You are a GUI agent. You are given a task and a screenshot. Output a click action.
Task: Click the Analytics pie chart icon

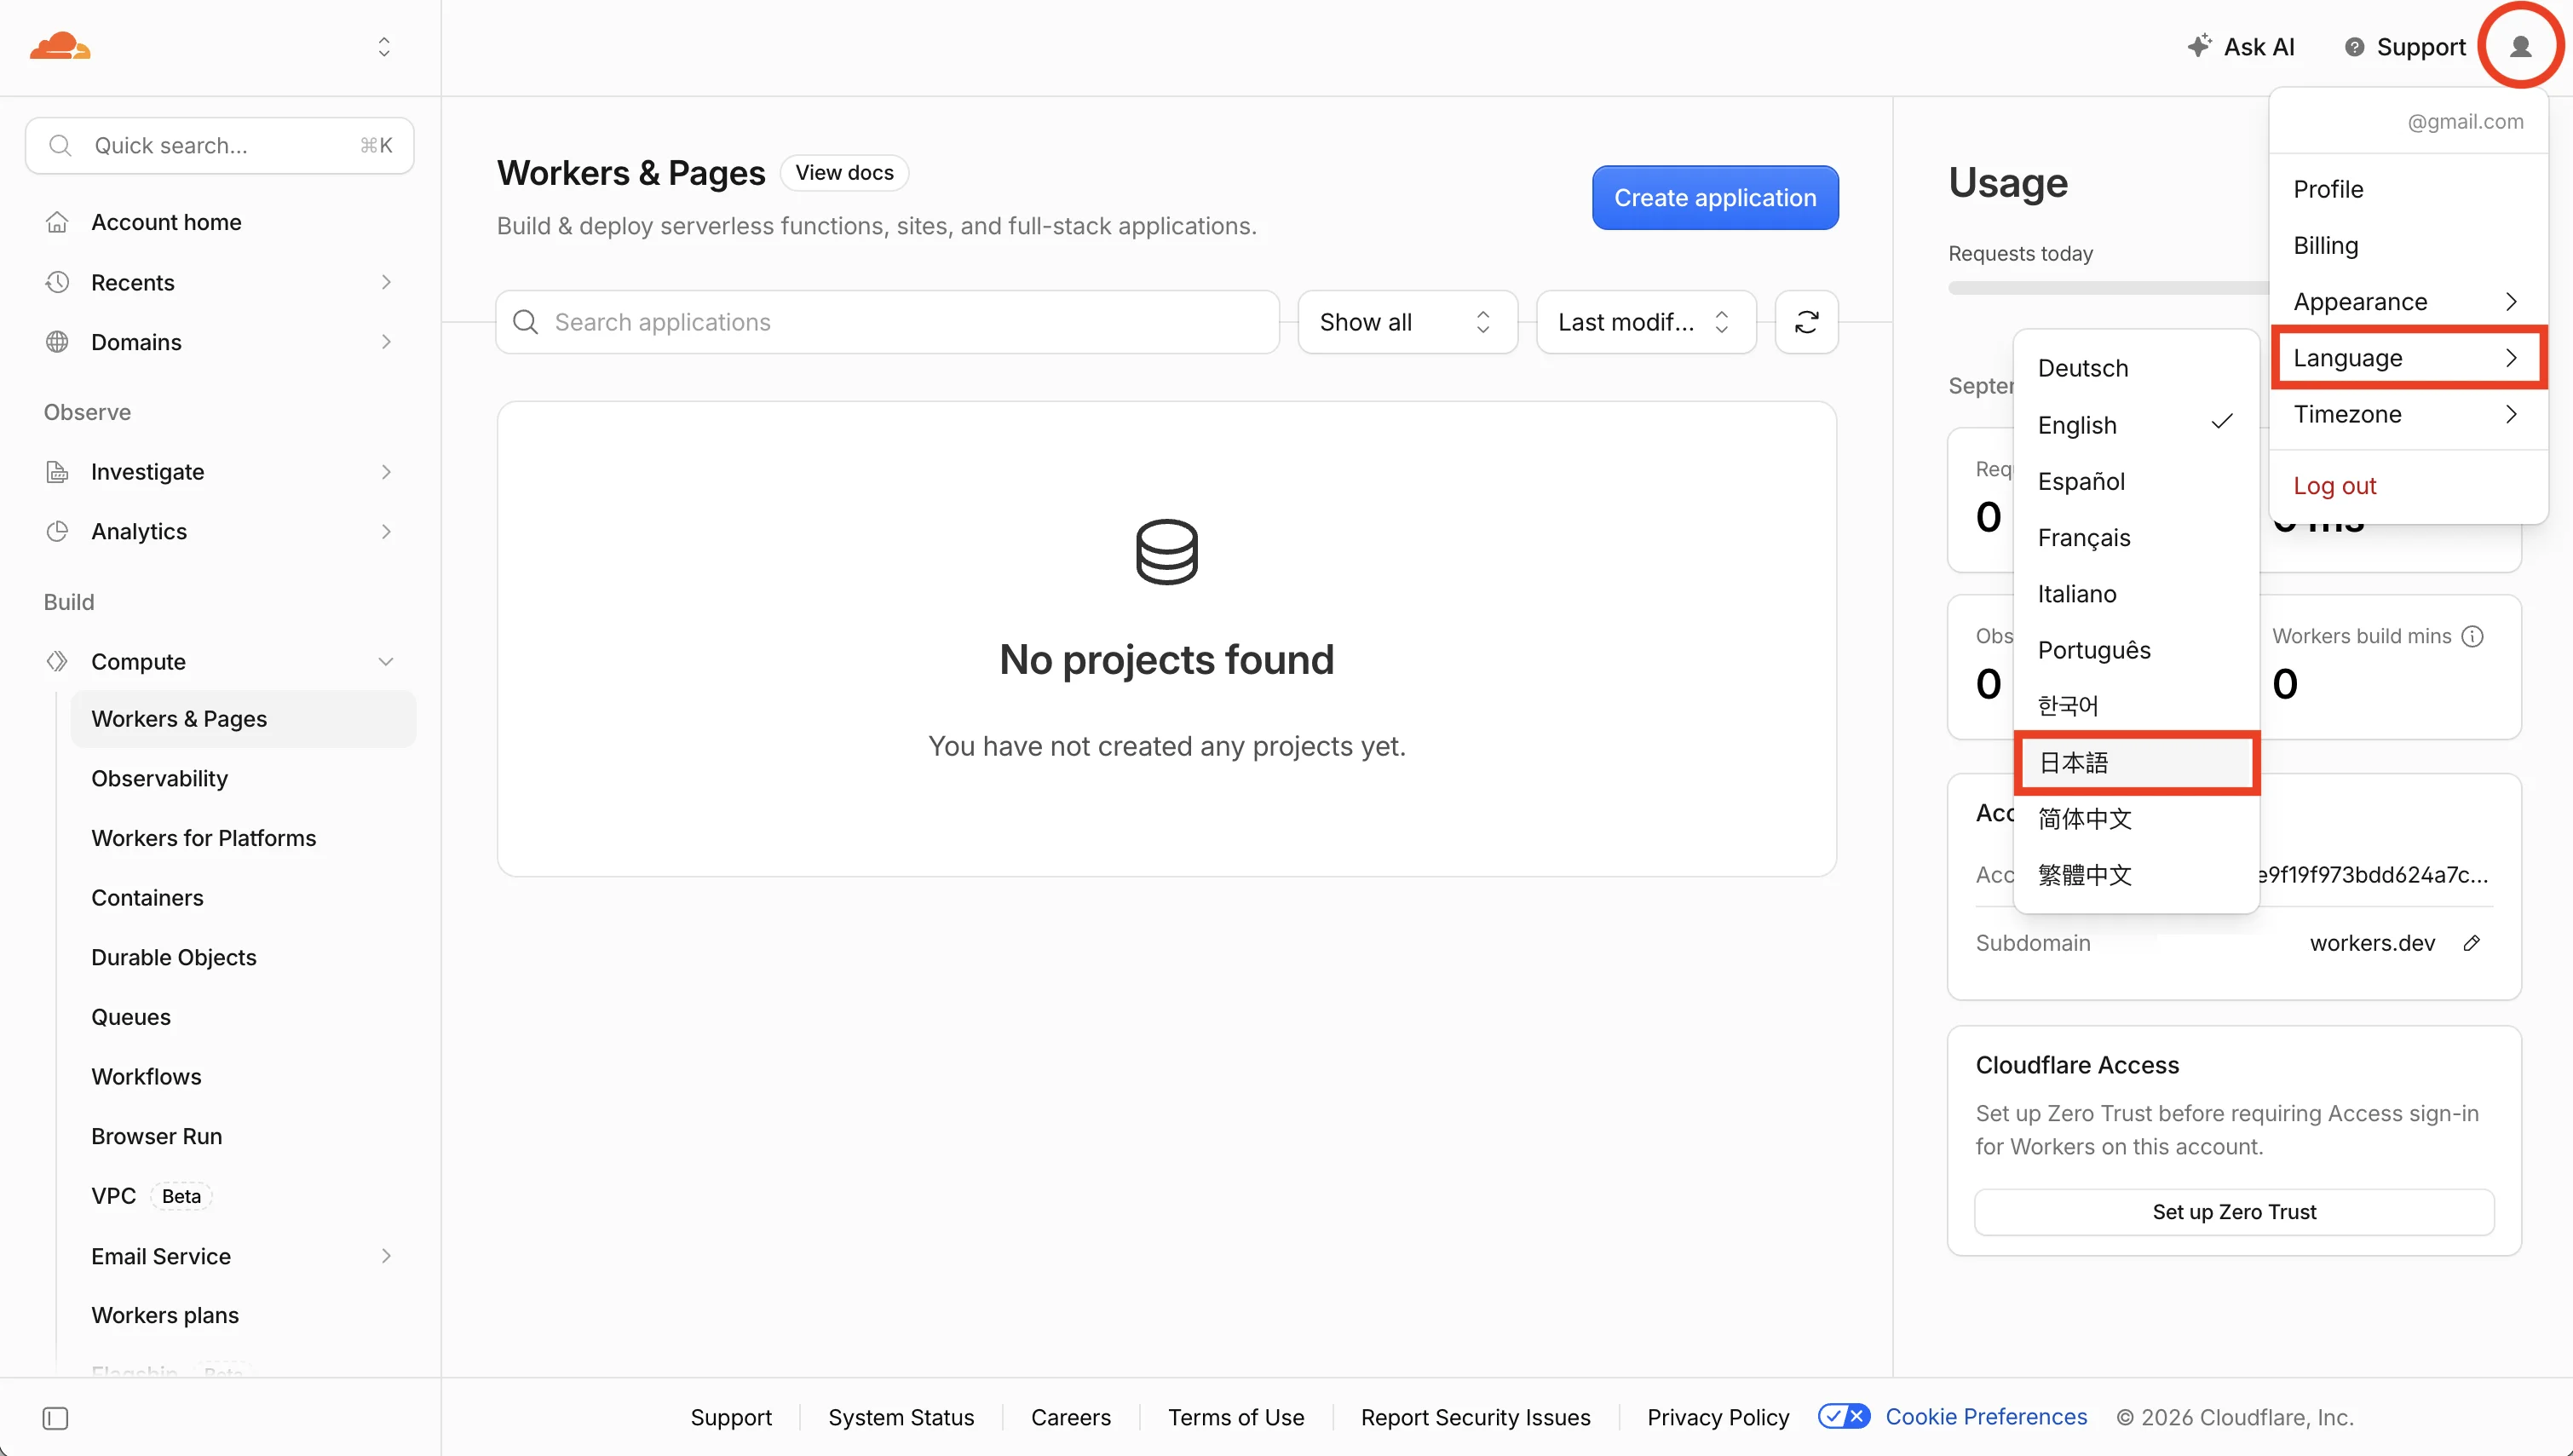coord(57,531)
